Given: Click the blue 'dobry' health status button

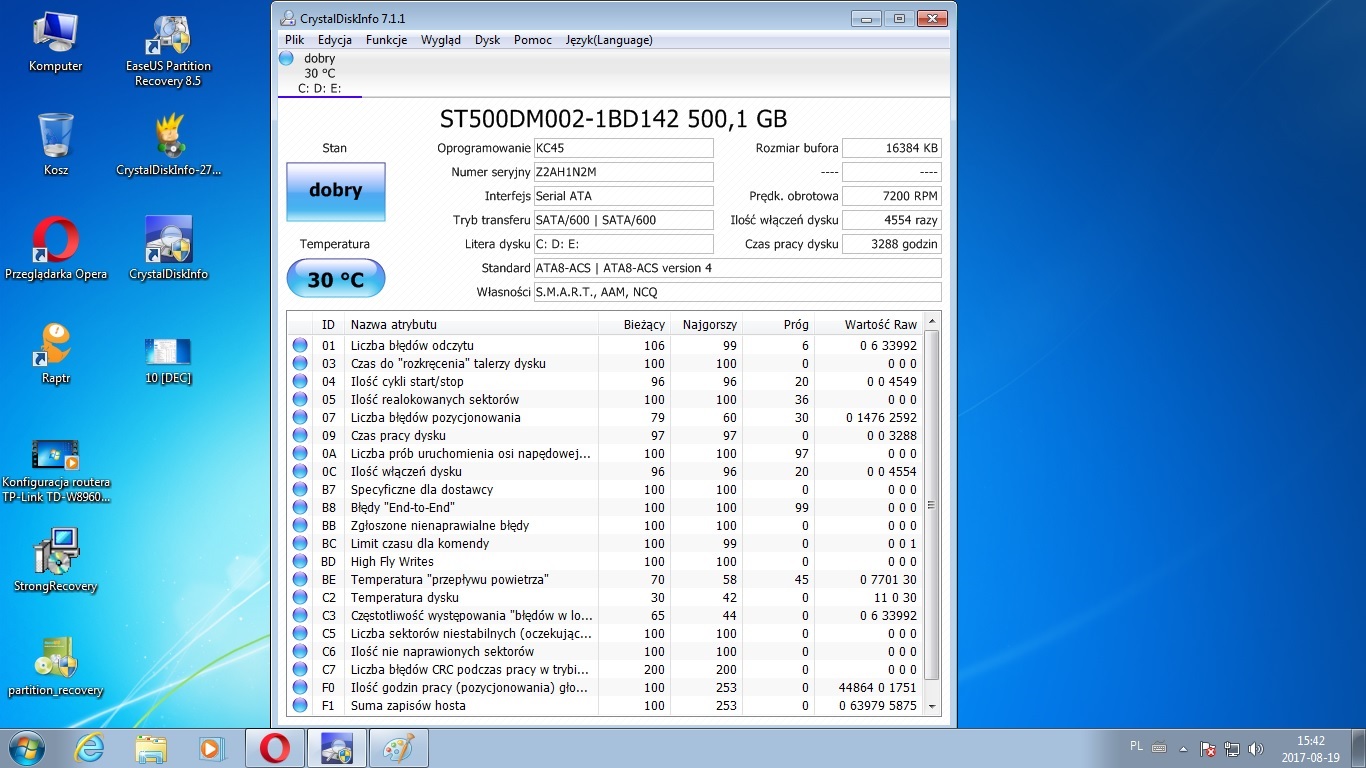Looking at the screenshot, I should point(336,191).
